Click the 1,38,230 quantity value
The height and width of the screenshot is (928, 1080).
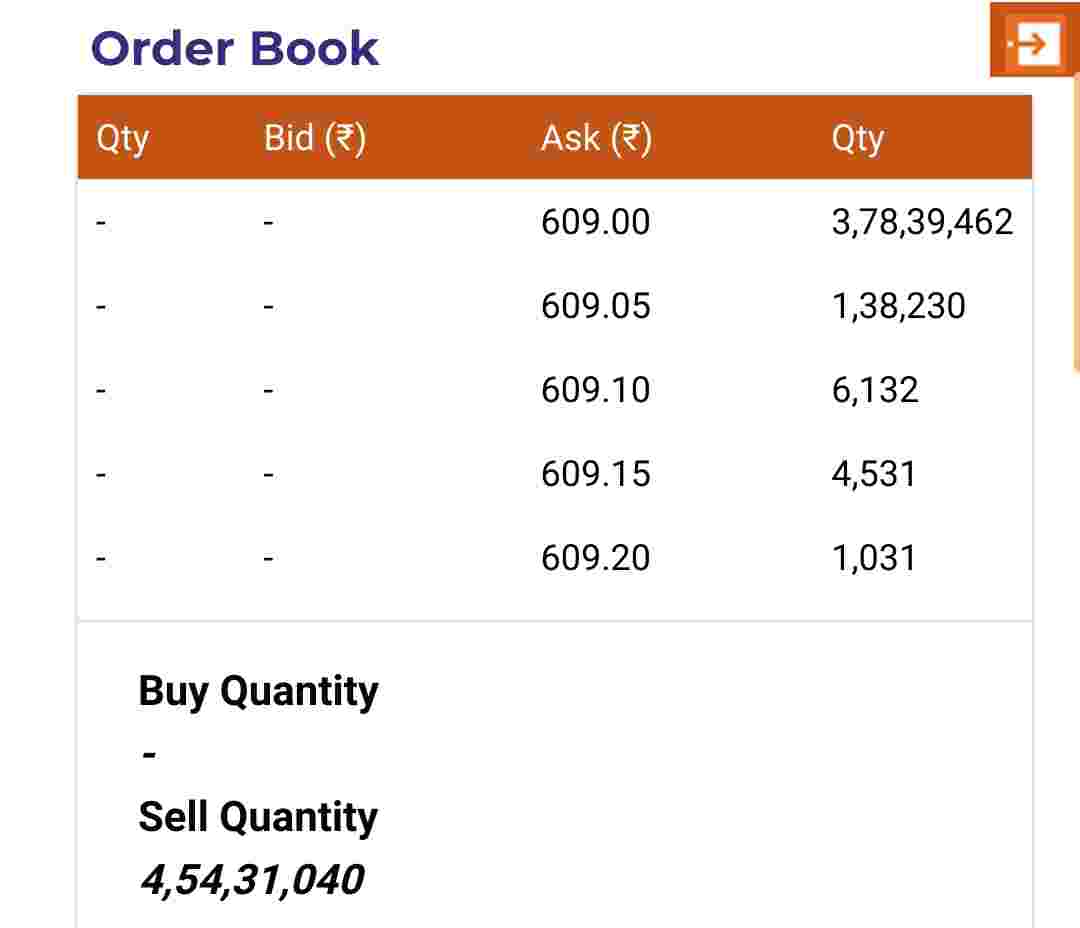[898, 306]
